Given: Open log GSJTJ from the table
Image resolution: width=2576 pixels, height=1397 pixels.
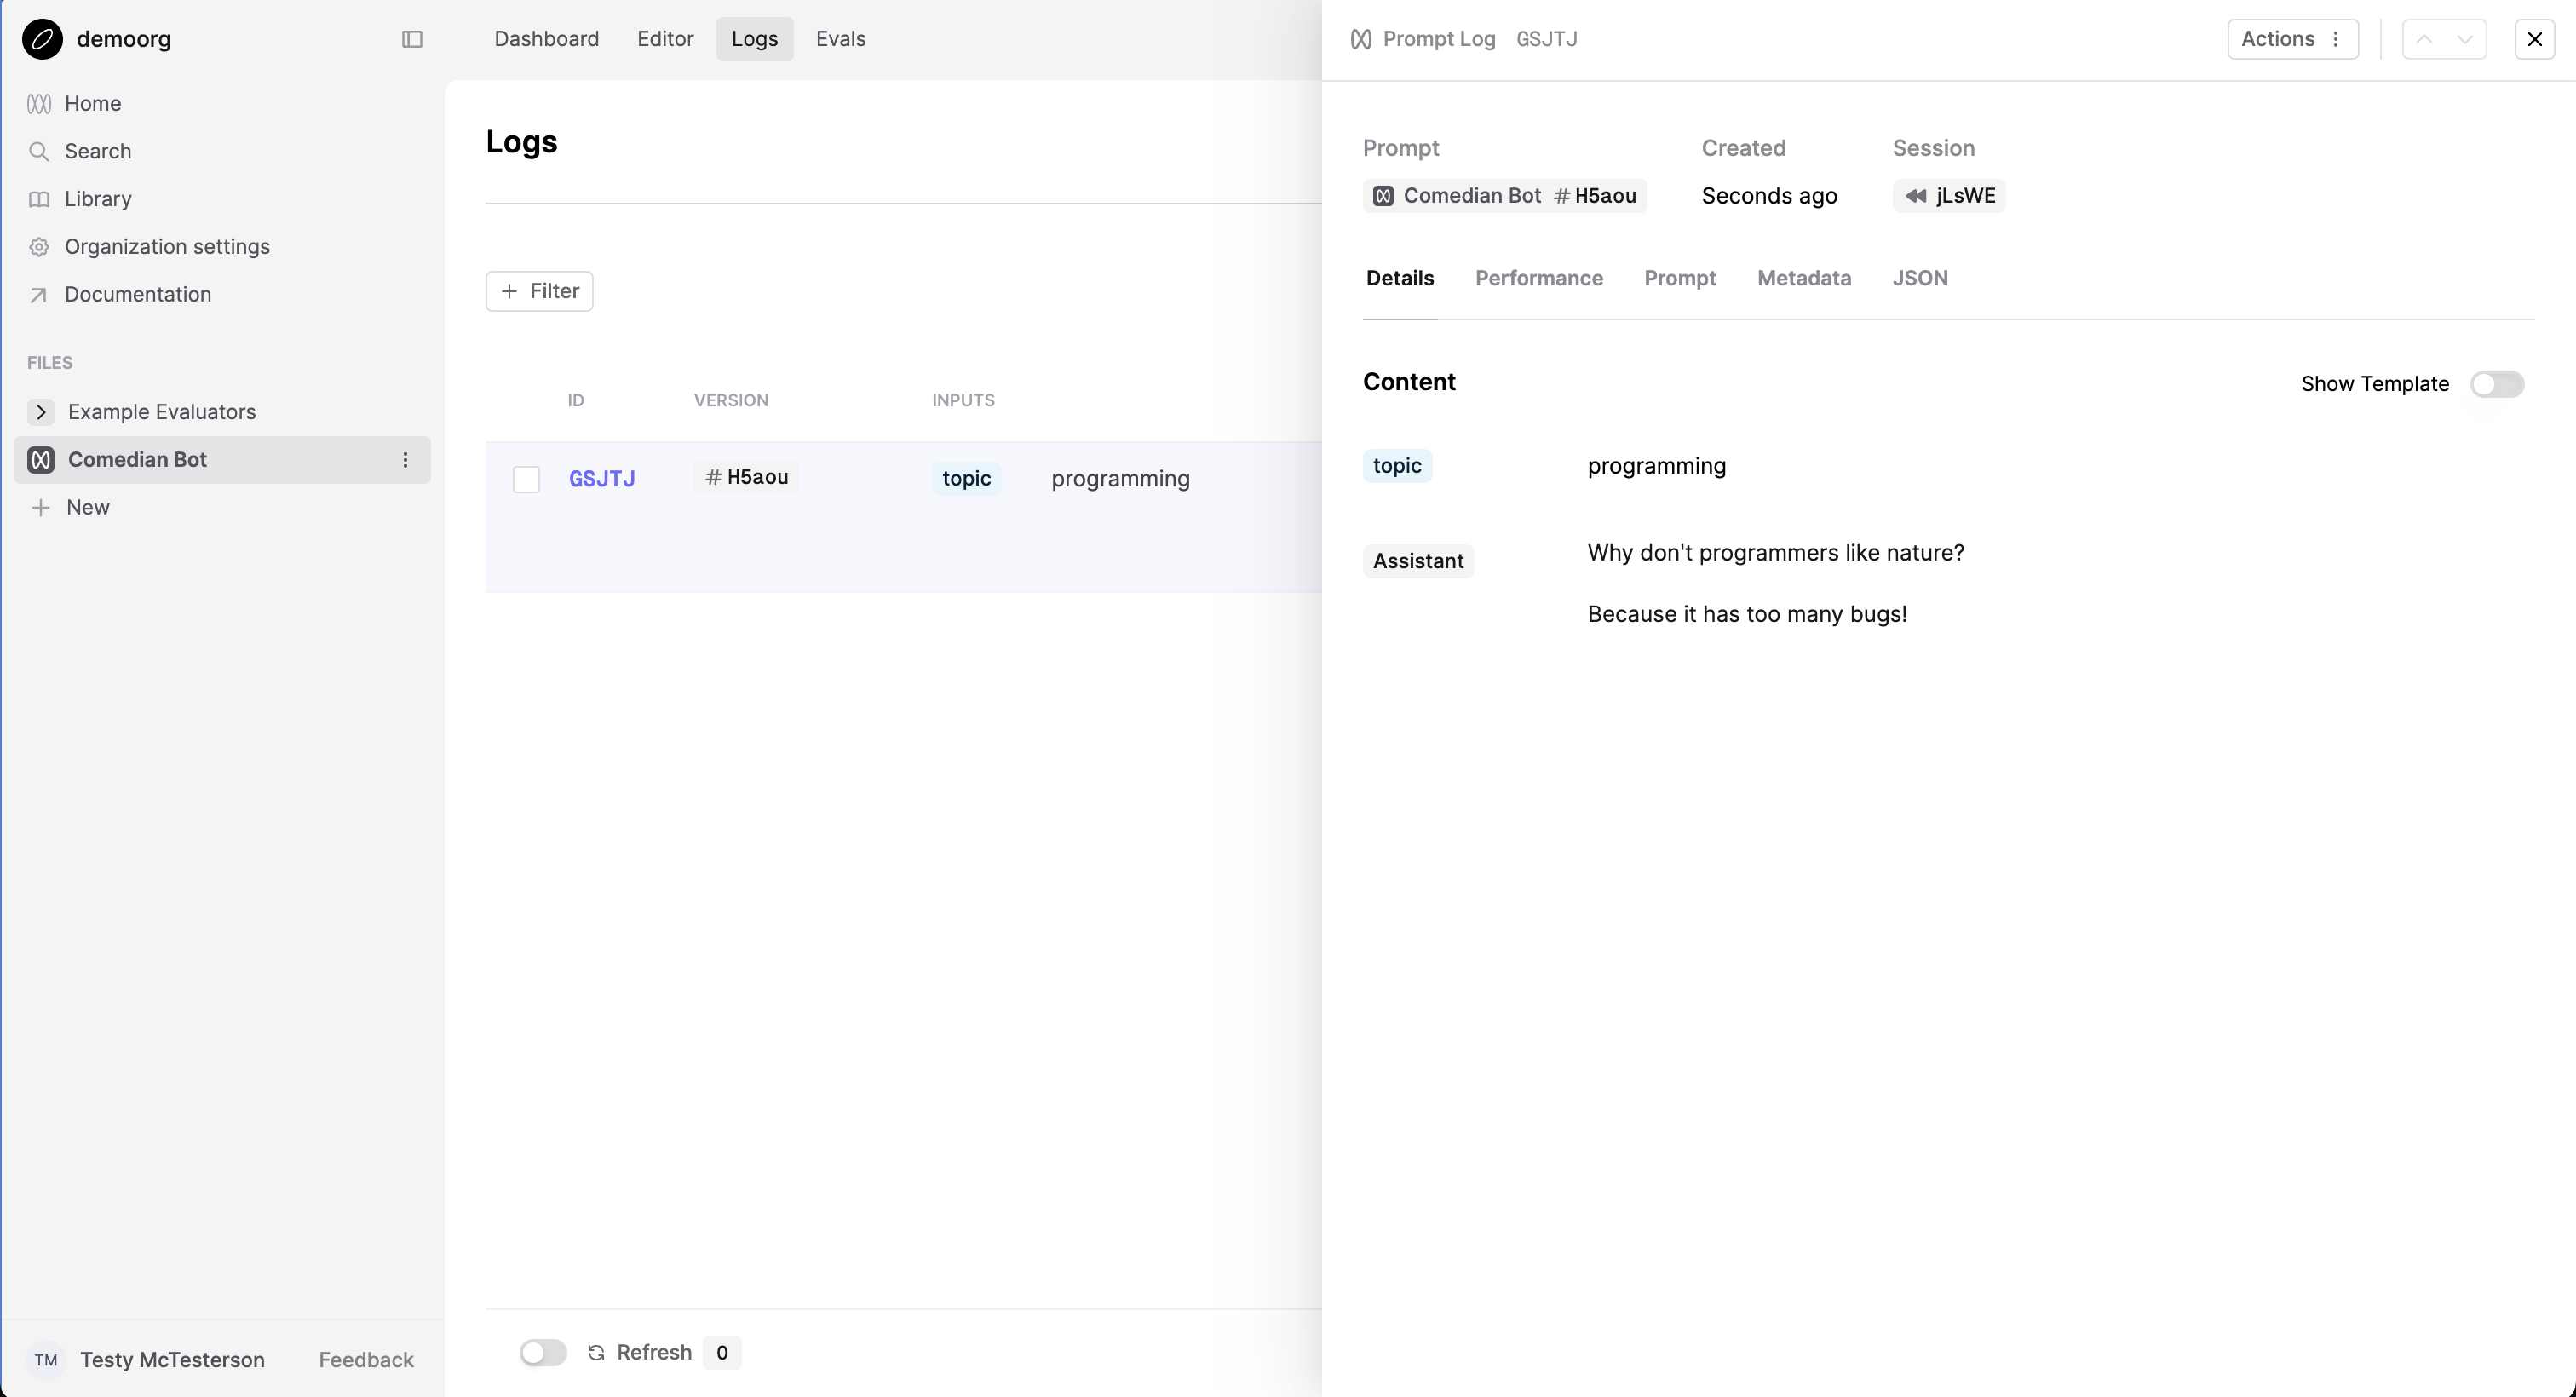Looking at the screenshot, I should coord(602,478).
